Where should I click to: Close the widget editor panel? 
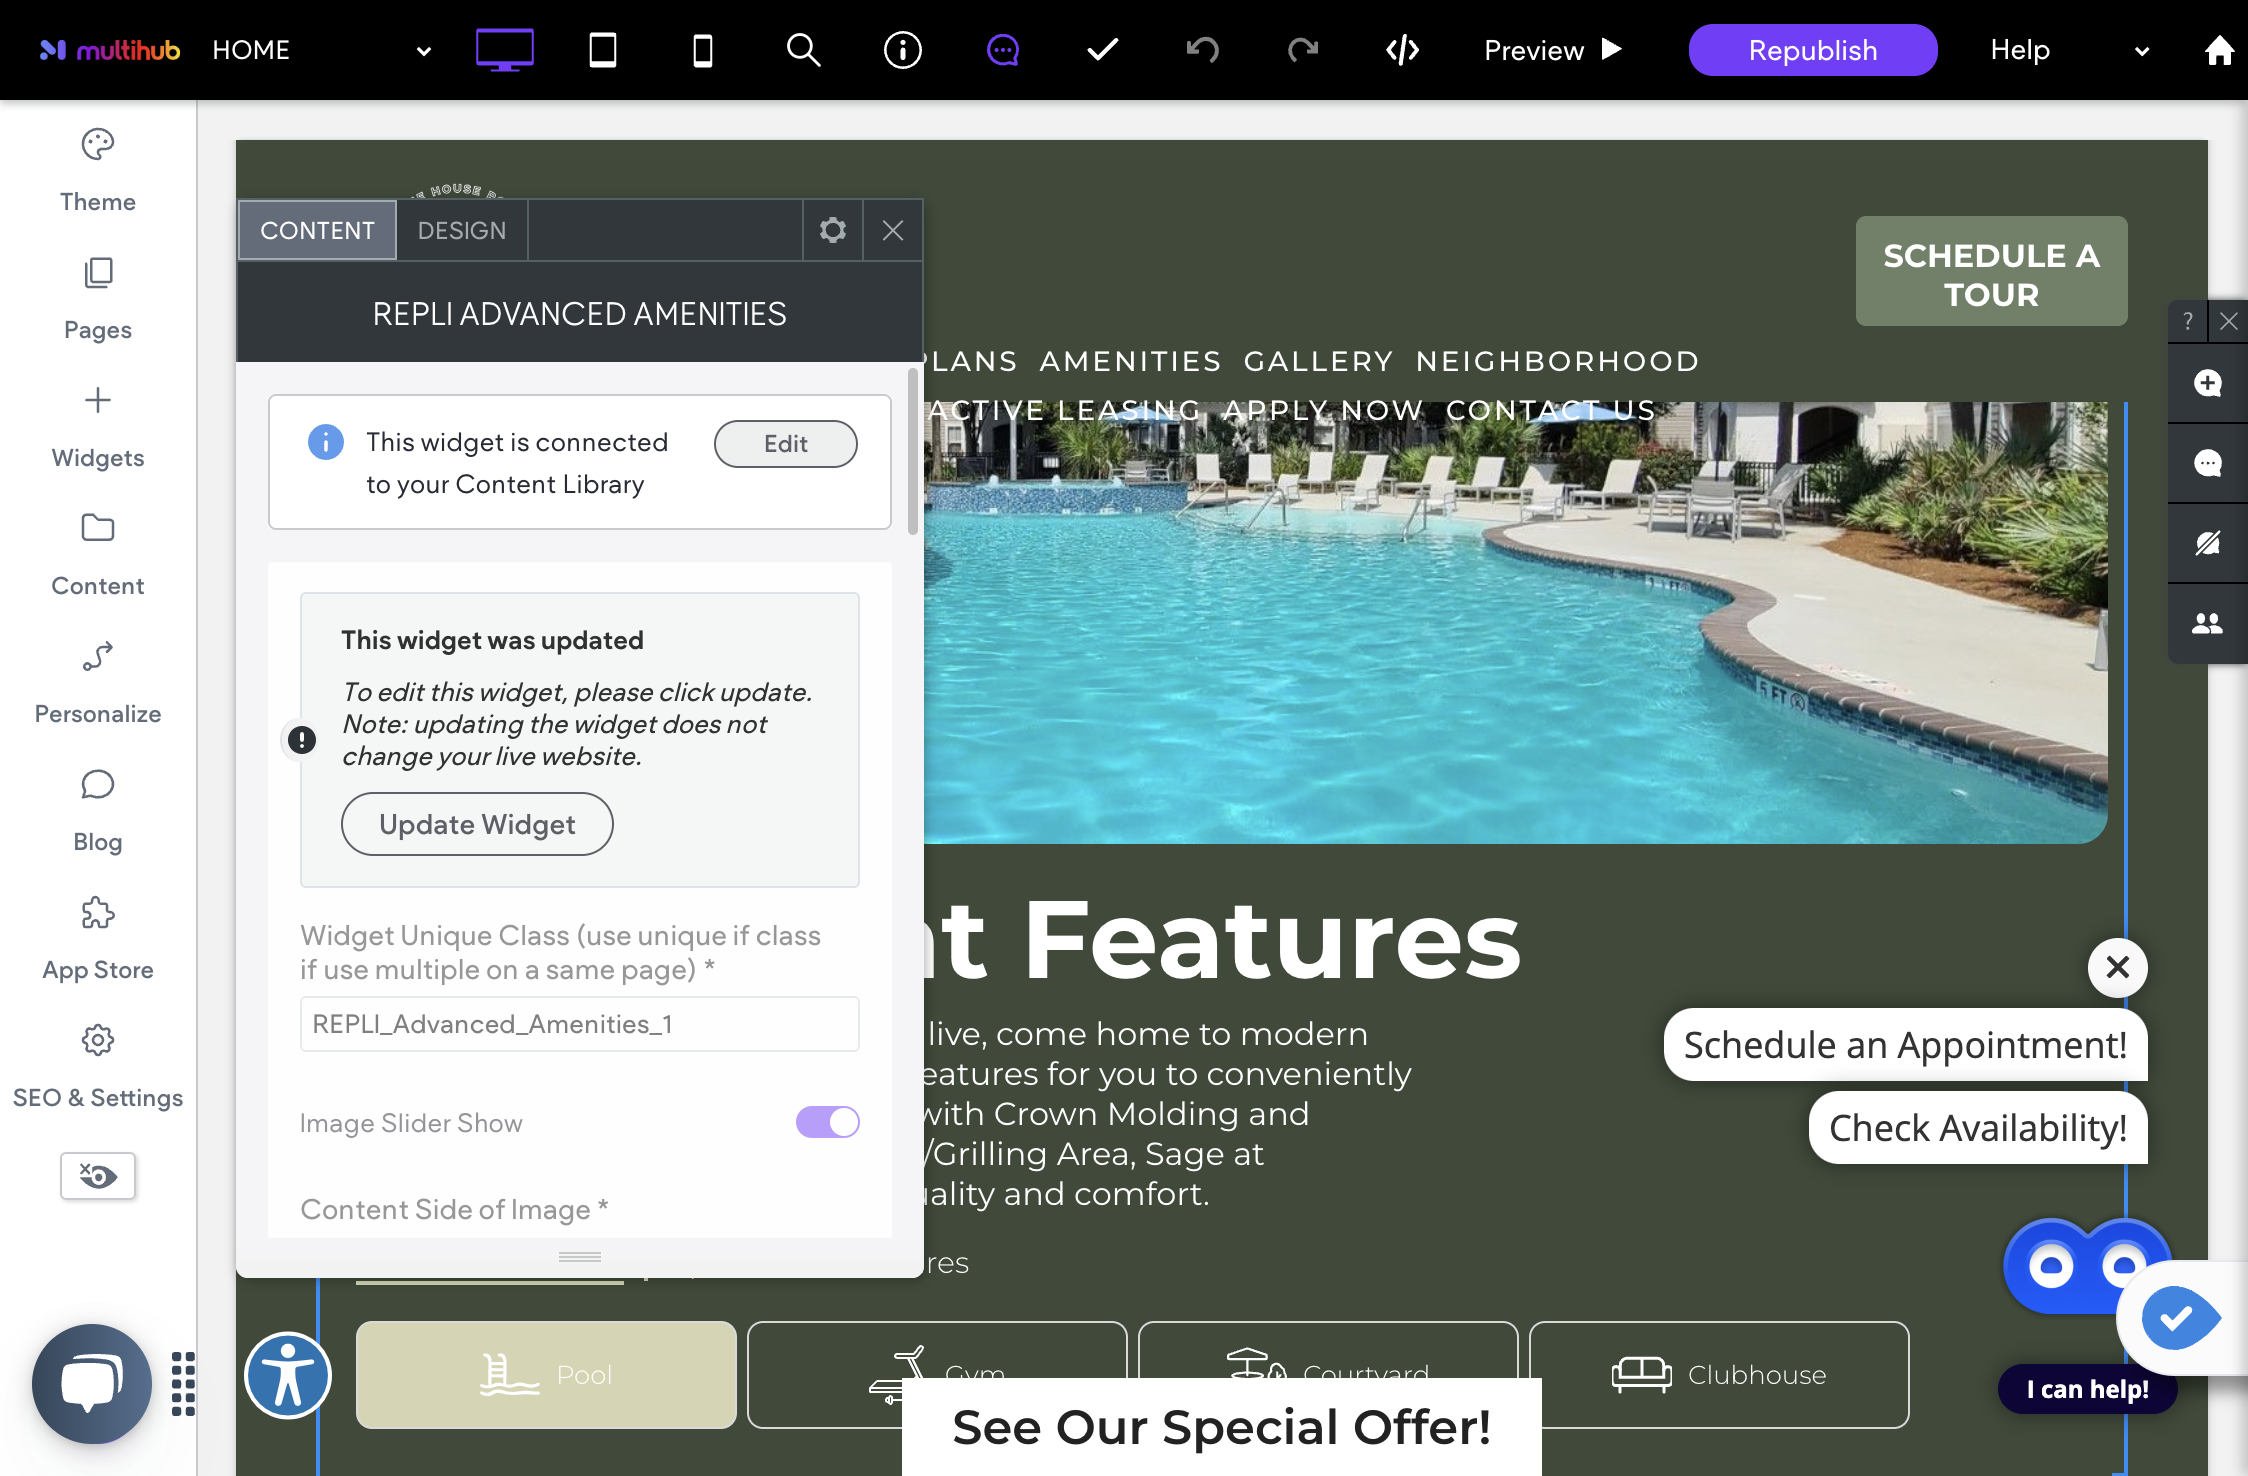(893, 231)
